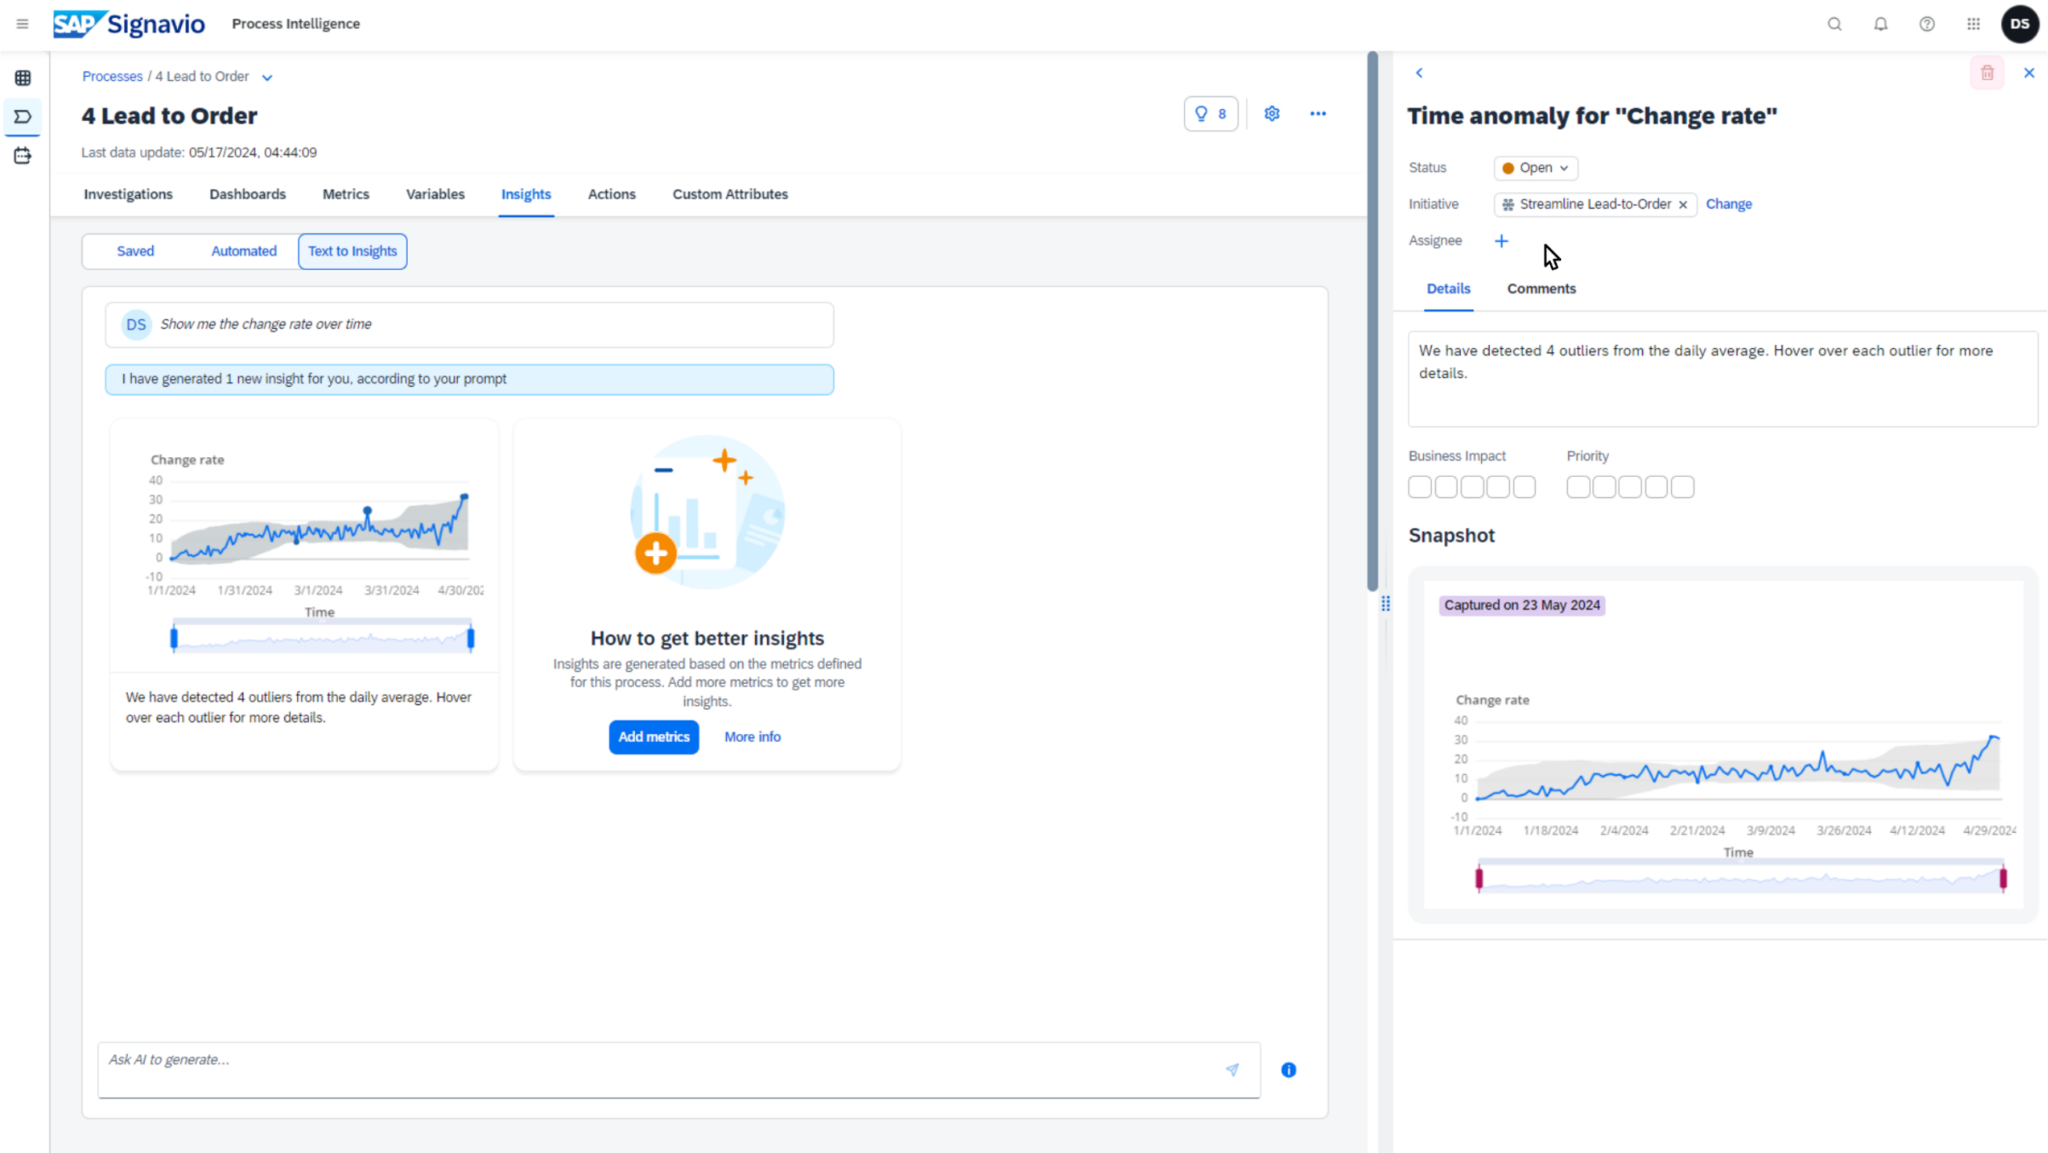Open the Status dropdown showing Open

click(1534, 167)
